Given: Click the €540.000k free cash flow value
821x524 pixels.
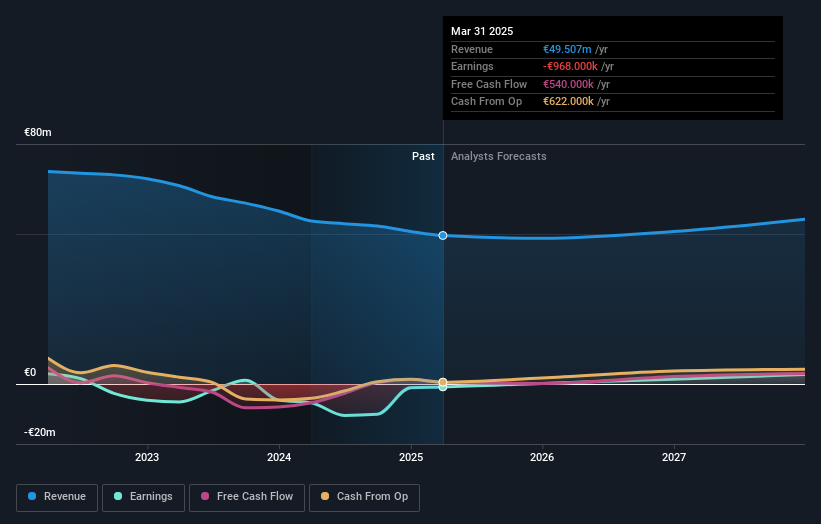Looking at the screenshot, I should 568,84.
